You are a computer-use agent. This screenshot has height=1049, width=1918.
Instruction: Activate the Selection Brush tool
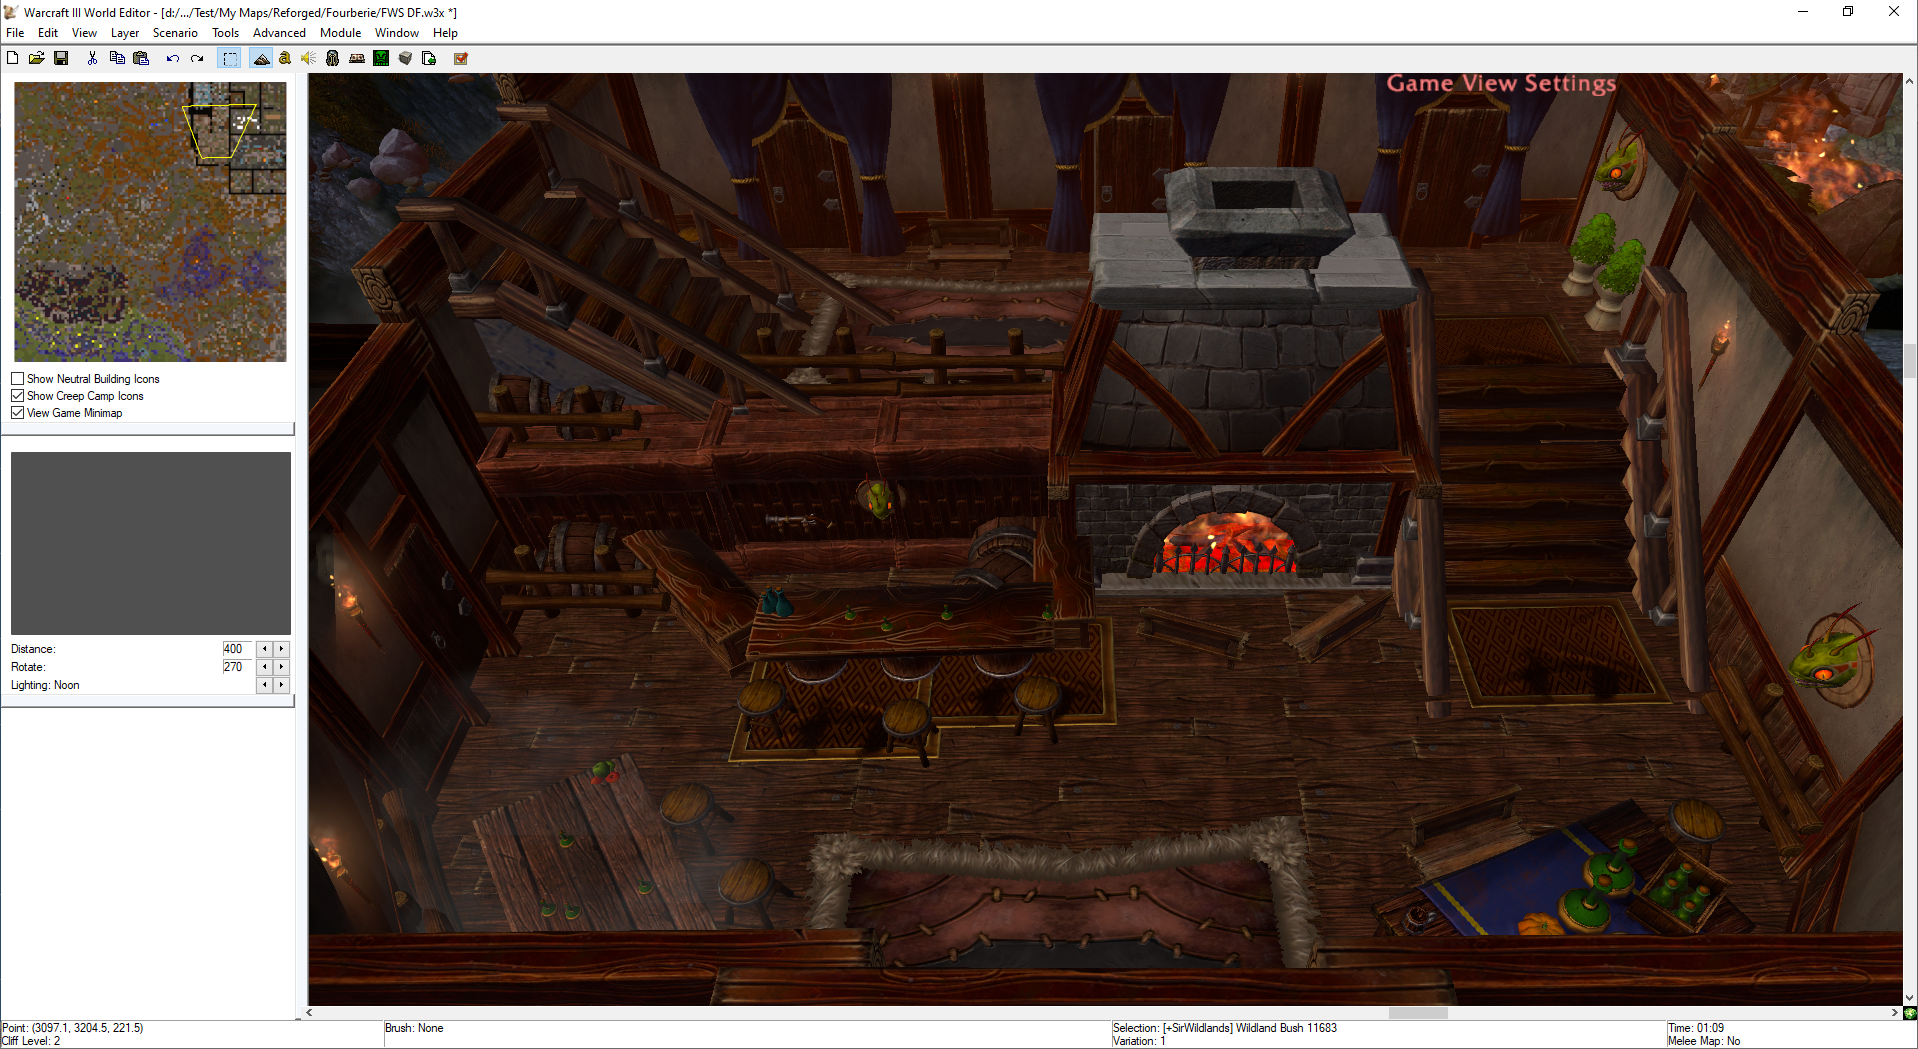click(x=230, y=58)
